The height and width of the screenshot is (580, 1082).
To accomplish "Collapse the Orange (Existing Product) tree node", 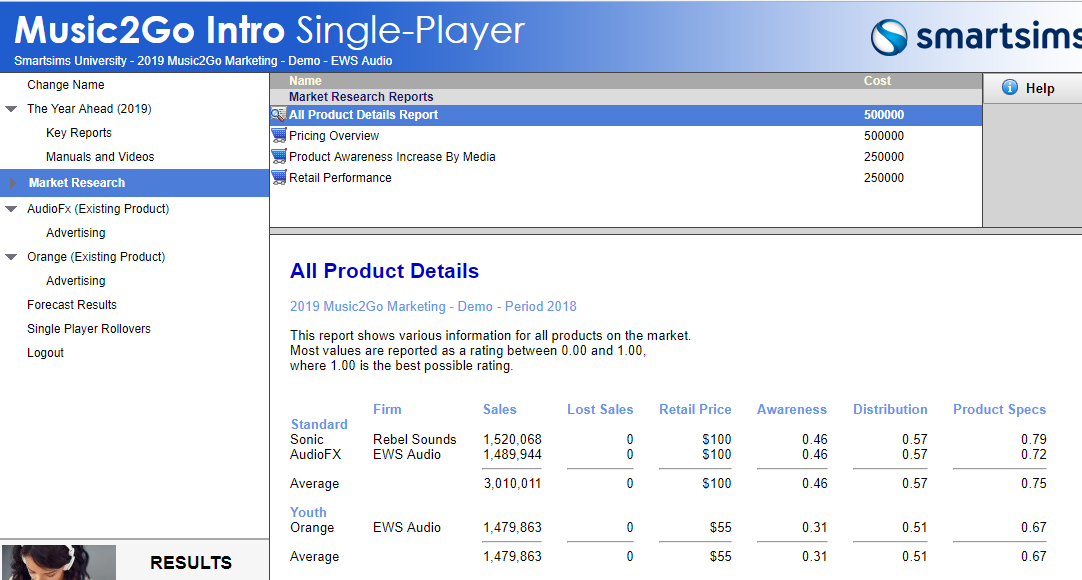I will tap(11, 257).
